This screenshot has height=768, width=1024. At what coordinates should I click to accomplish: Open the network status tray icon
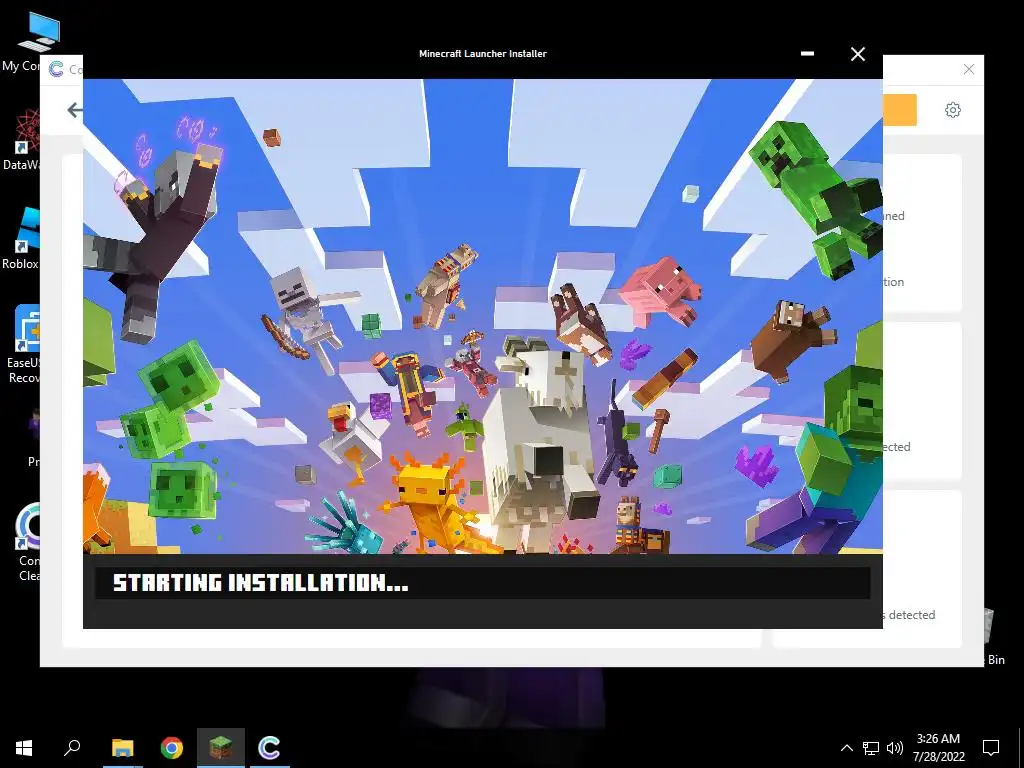871,748
